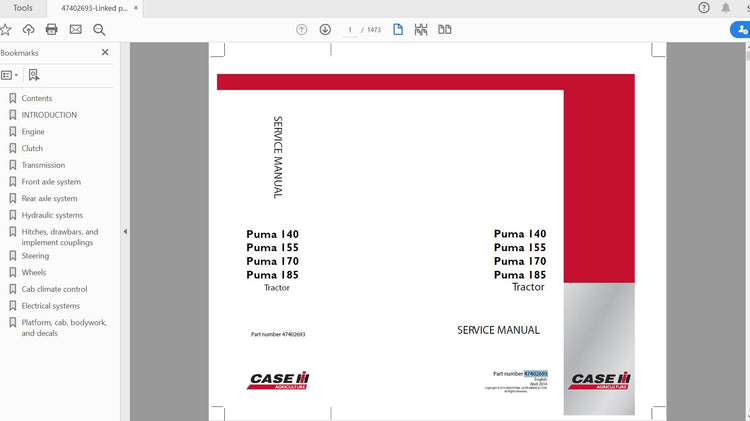Select the 47402693-Linked document tab
Viewport: 750px width, 421px height.
point(94,8)
